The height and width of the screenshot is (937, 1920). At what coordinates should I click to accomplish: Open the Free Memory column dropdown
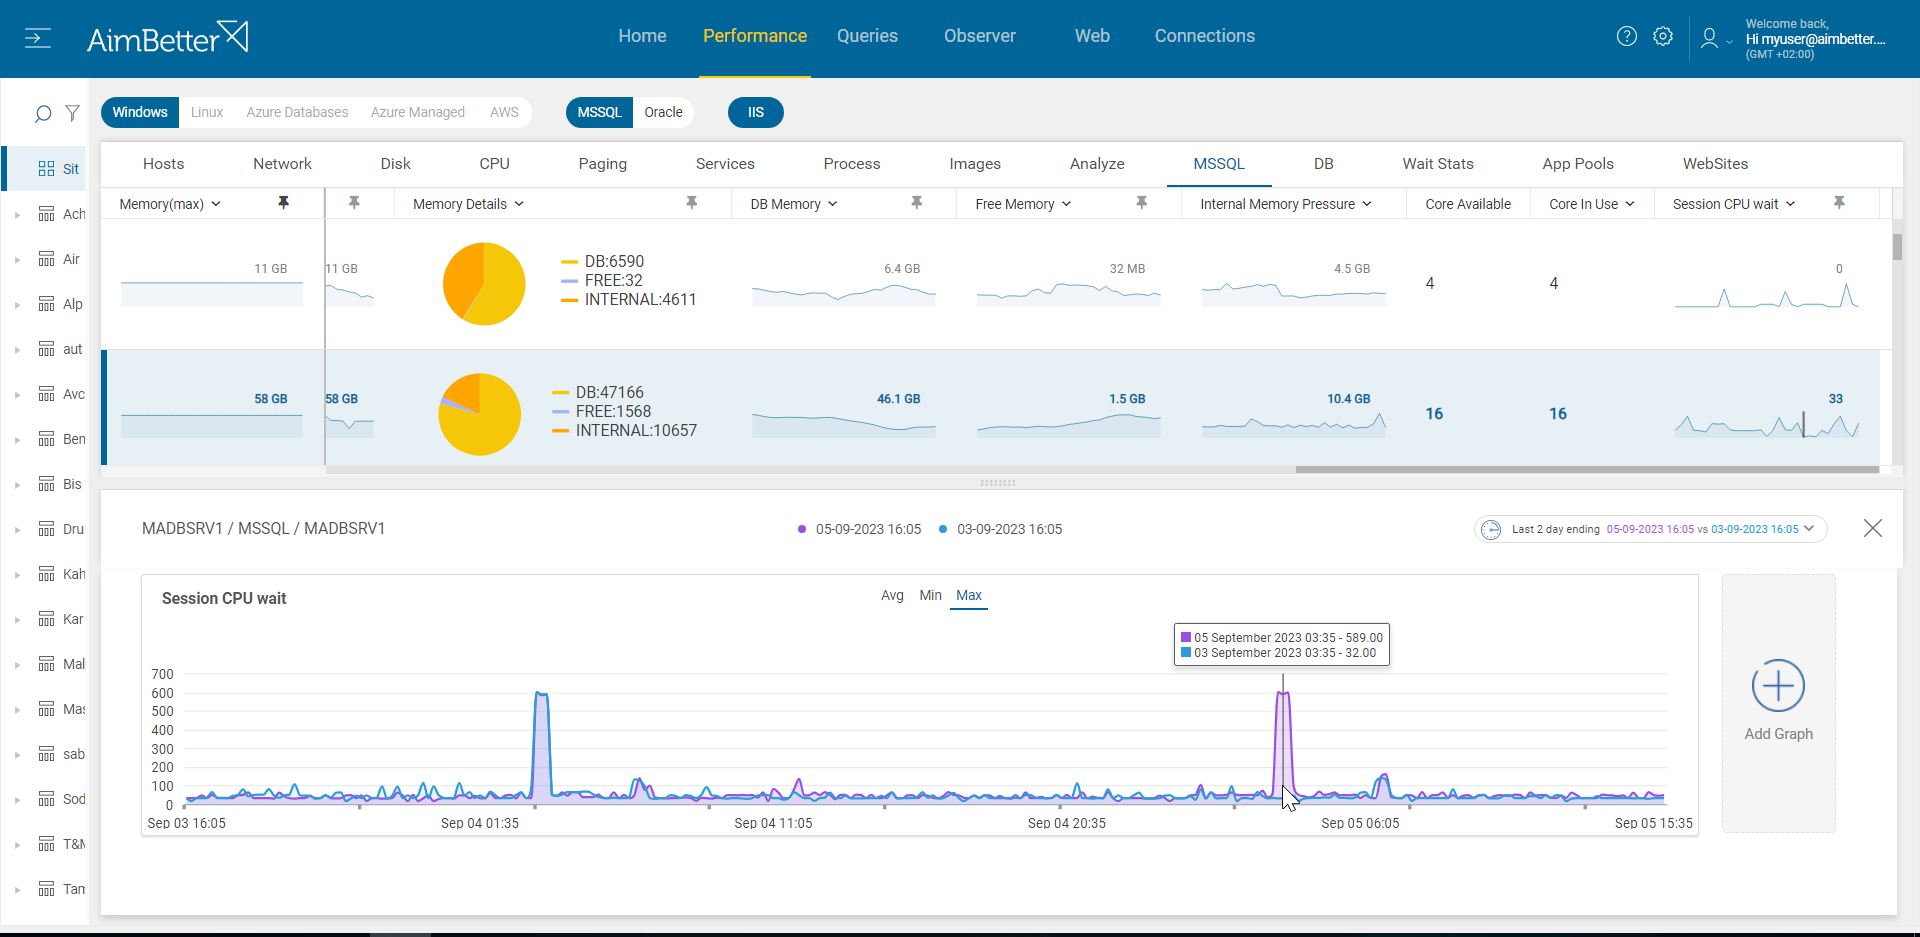pos(1066,204)
